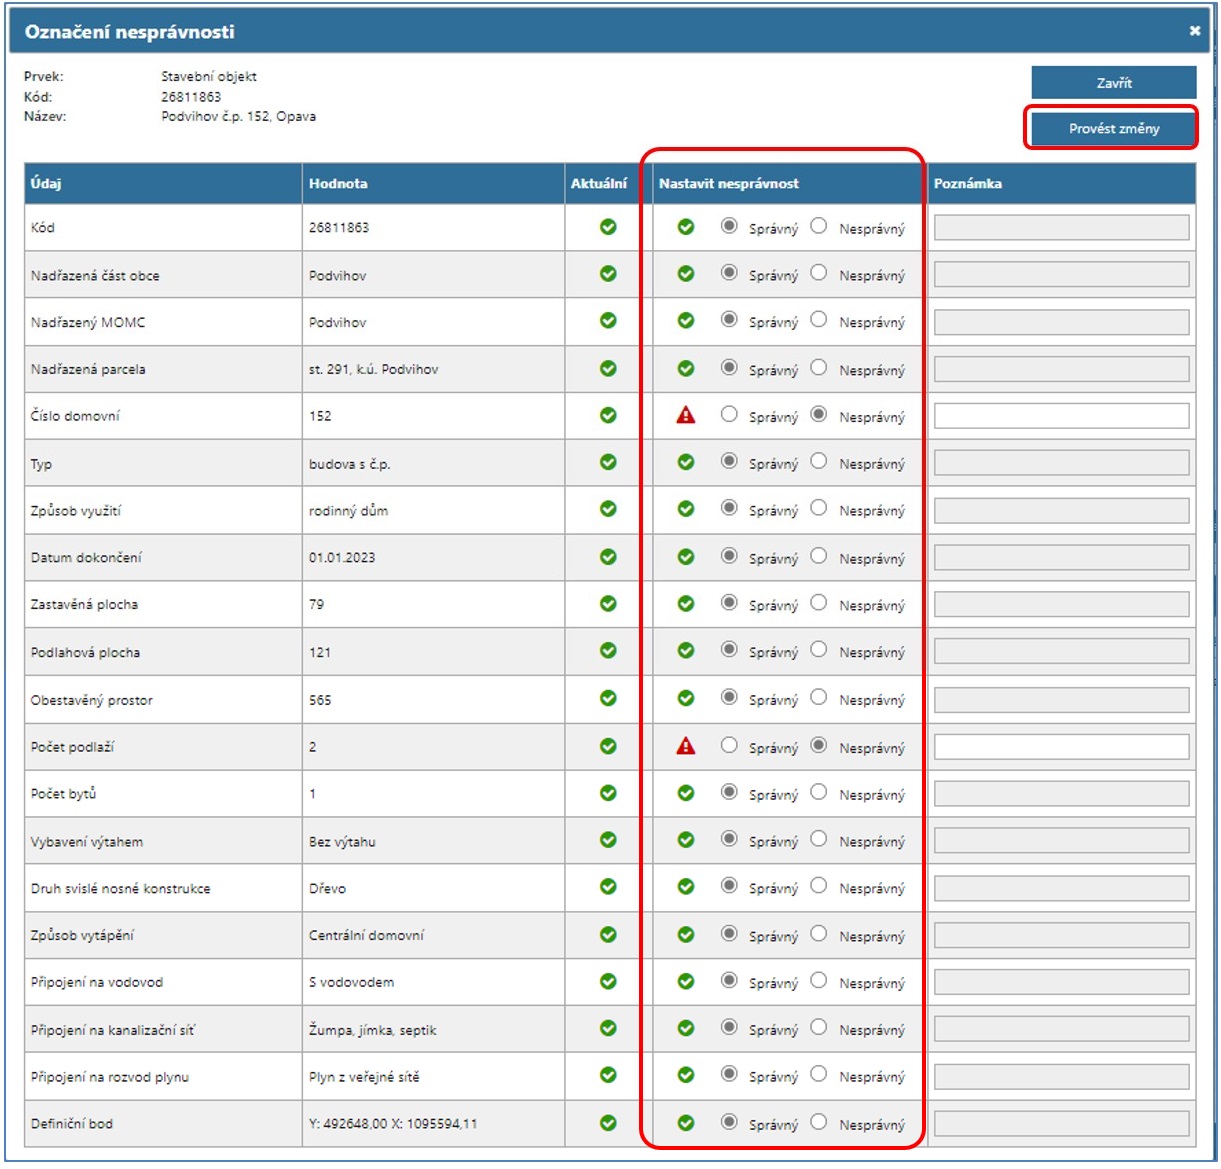Screen dimensions: 1221x1169
Task: Click Aktuální checkmark for Způsob vytápění
Action: click(608, 934)
